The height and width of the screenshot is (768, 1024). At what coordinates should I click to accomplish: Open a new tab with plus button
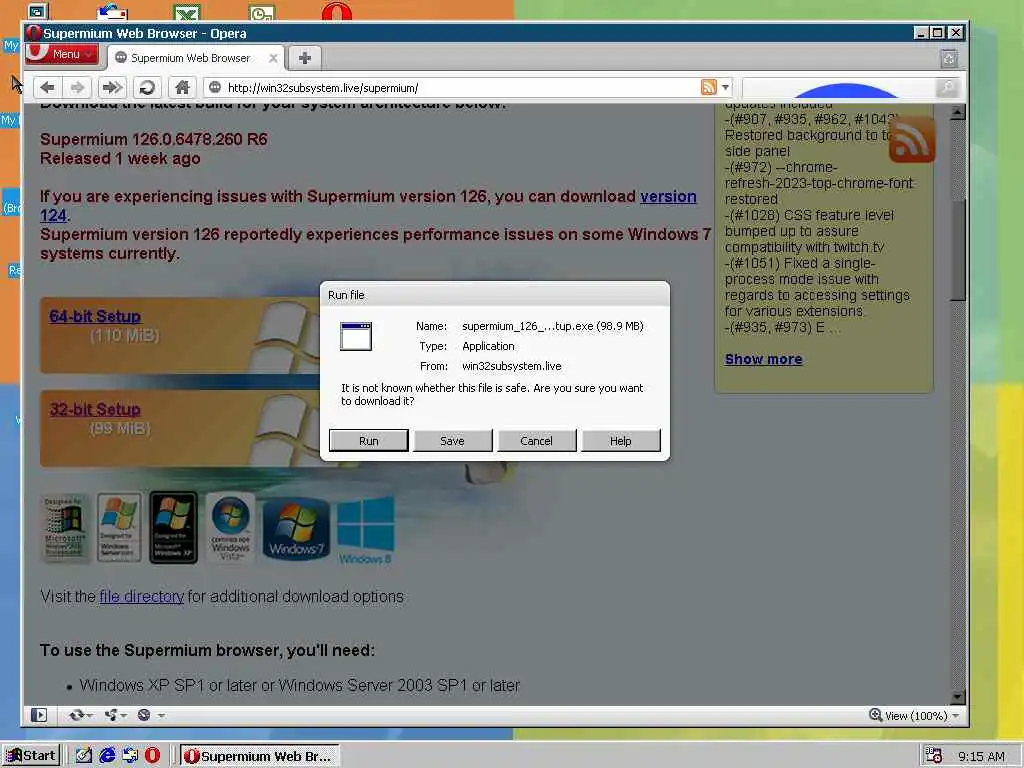click(304, 58)
